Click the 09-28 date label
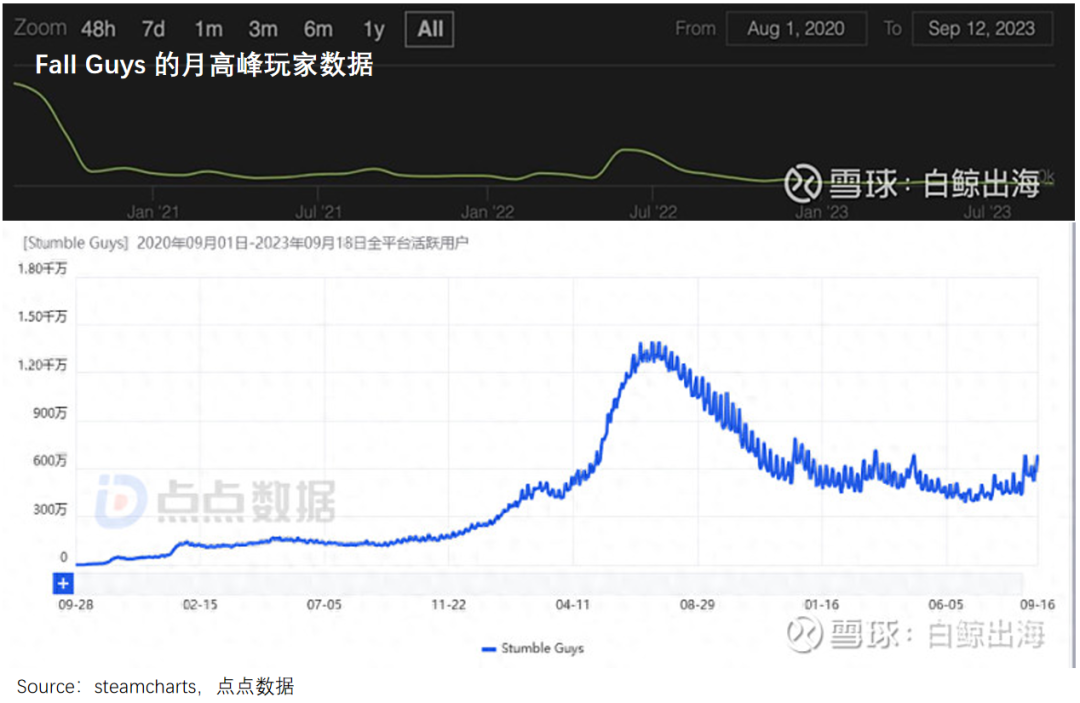Screen dimensions: 1080x703 click(76, 605)
